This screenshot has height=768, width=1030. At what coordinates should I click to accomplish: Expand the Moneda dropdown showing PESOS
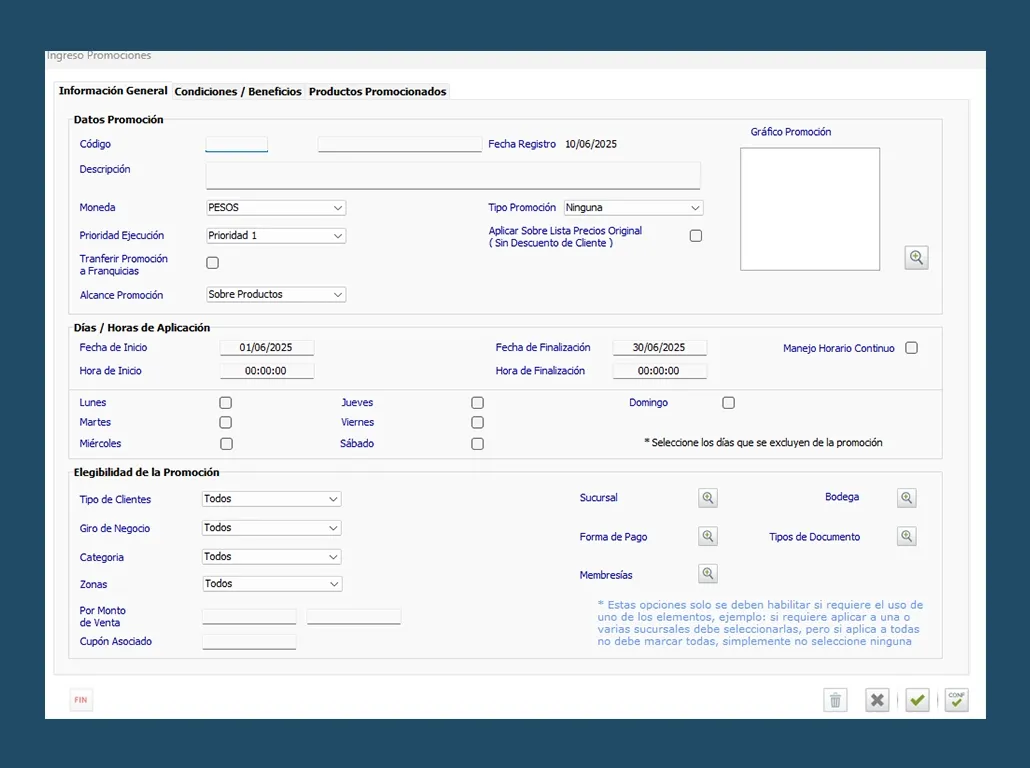275,208
